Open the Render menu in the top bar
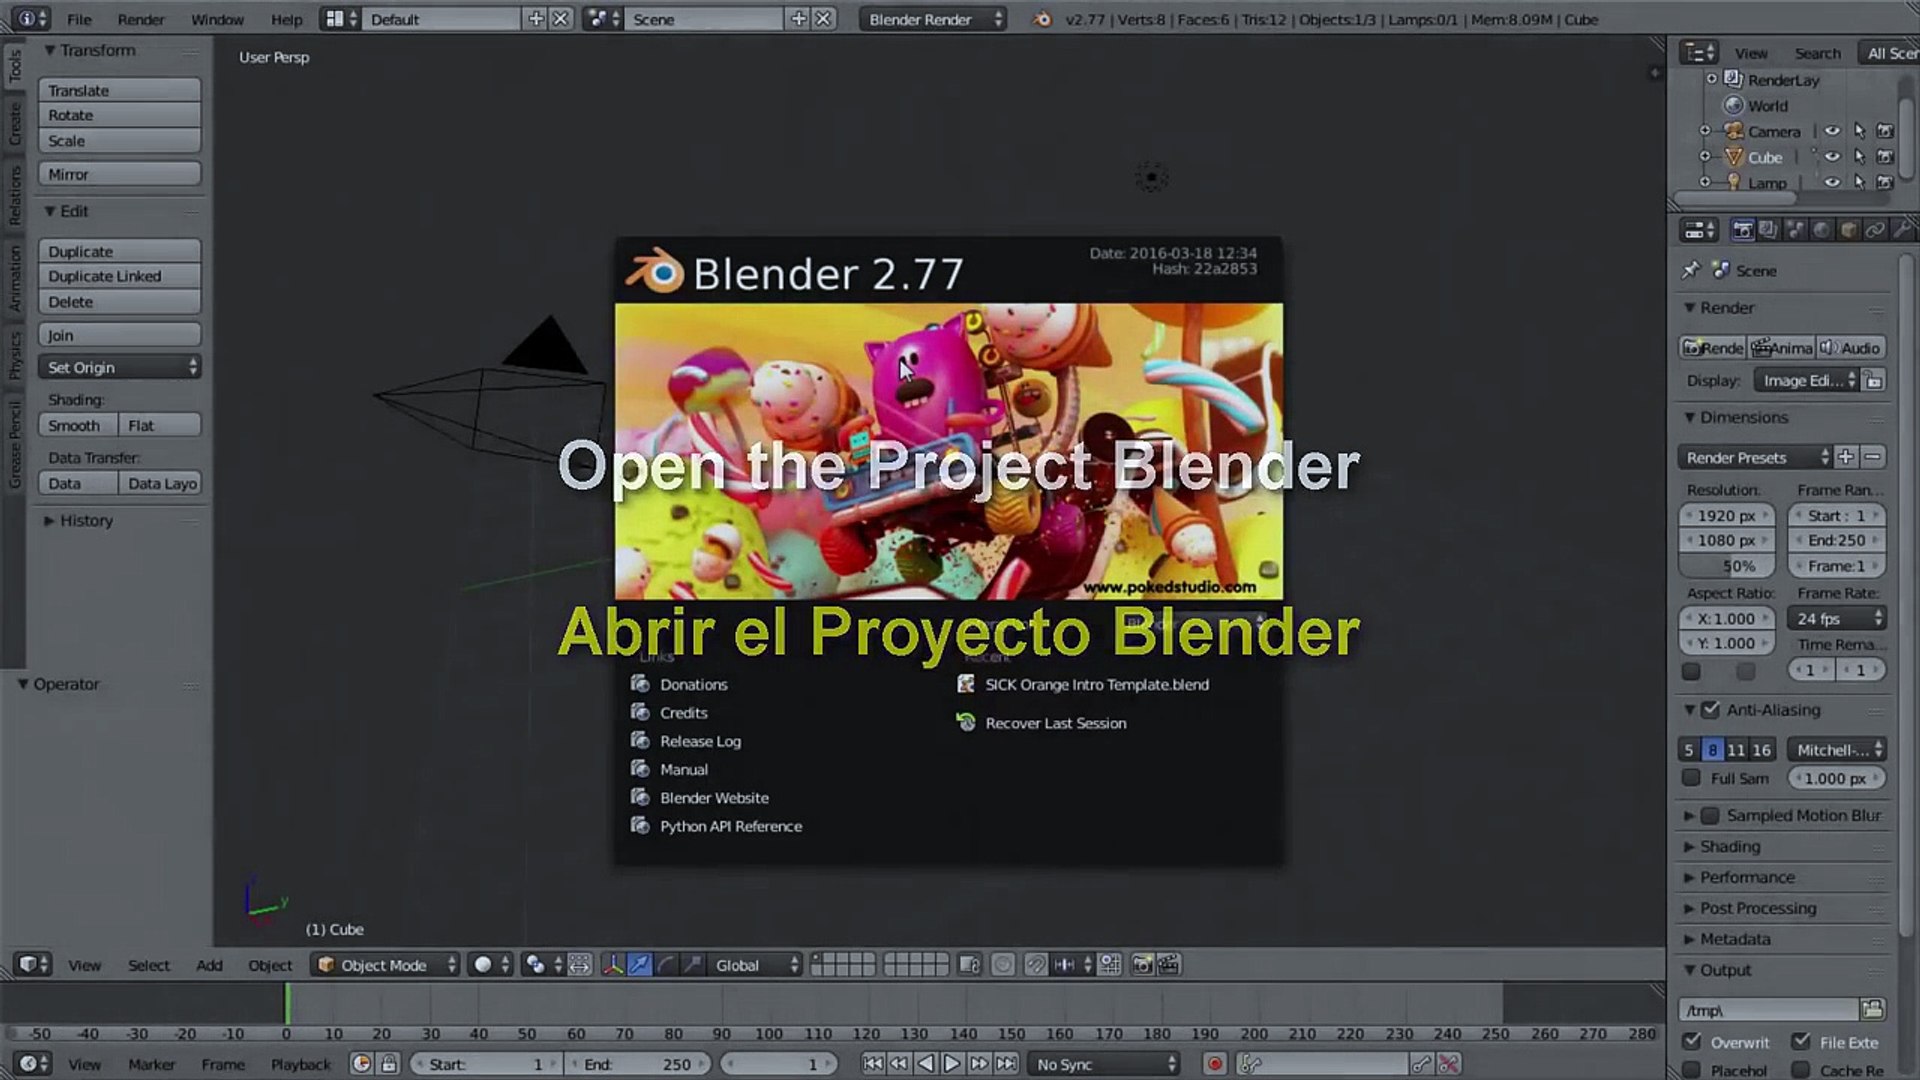The height and width of the screenshot is (1080, 1920). tap(141, 19)
